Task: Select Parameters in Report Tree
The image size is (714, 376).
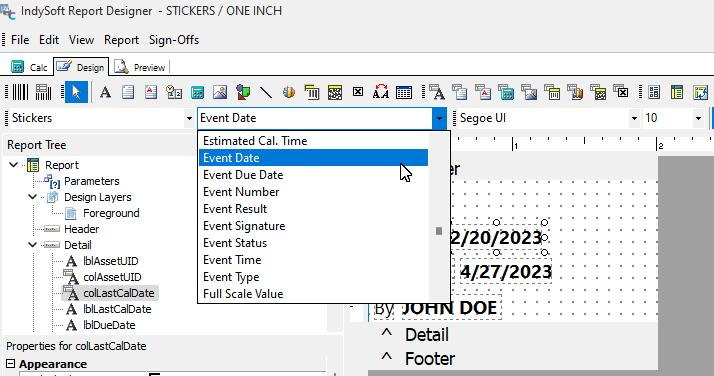Action: click(x=92, y=181)
